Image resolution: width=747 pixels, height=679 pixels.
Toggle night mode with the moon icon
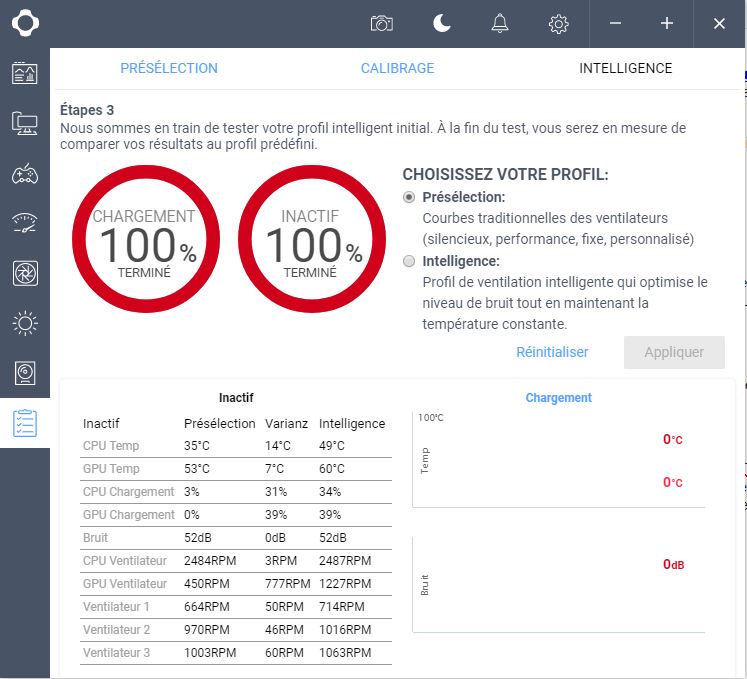point(441,24)
